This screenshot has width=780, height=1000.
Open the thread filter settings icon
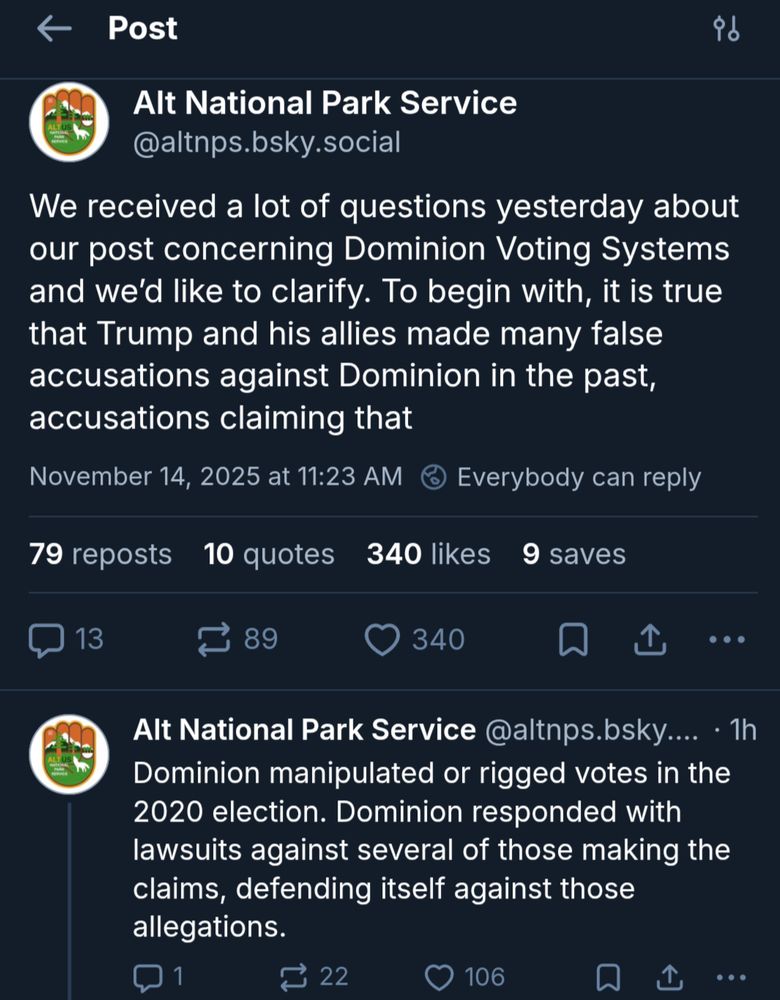(728, 28)
